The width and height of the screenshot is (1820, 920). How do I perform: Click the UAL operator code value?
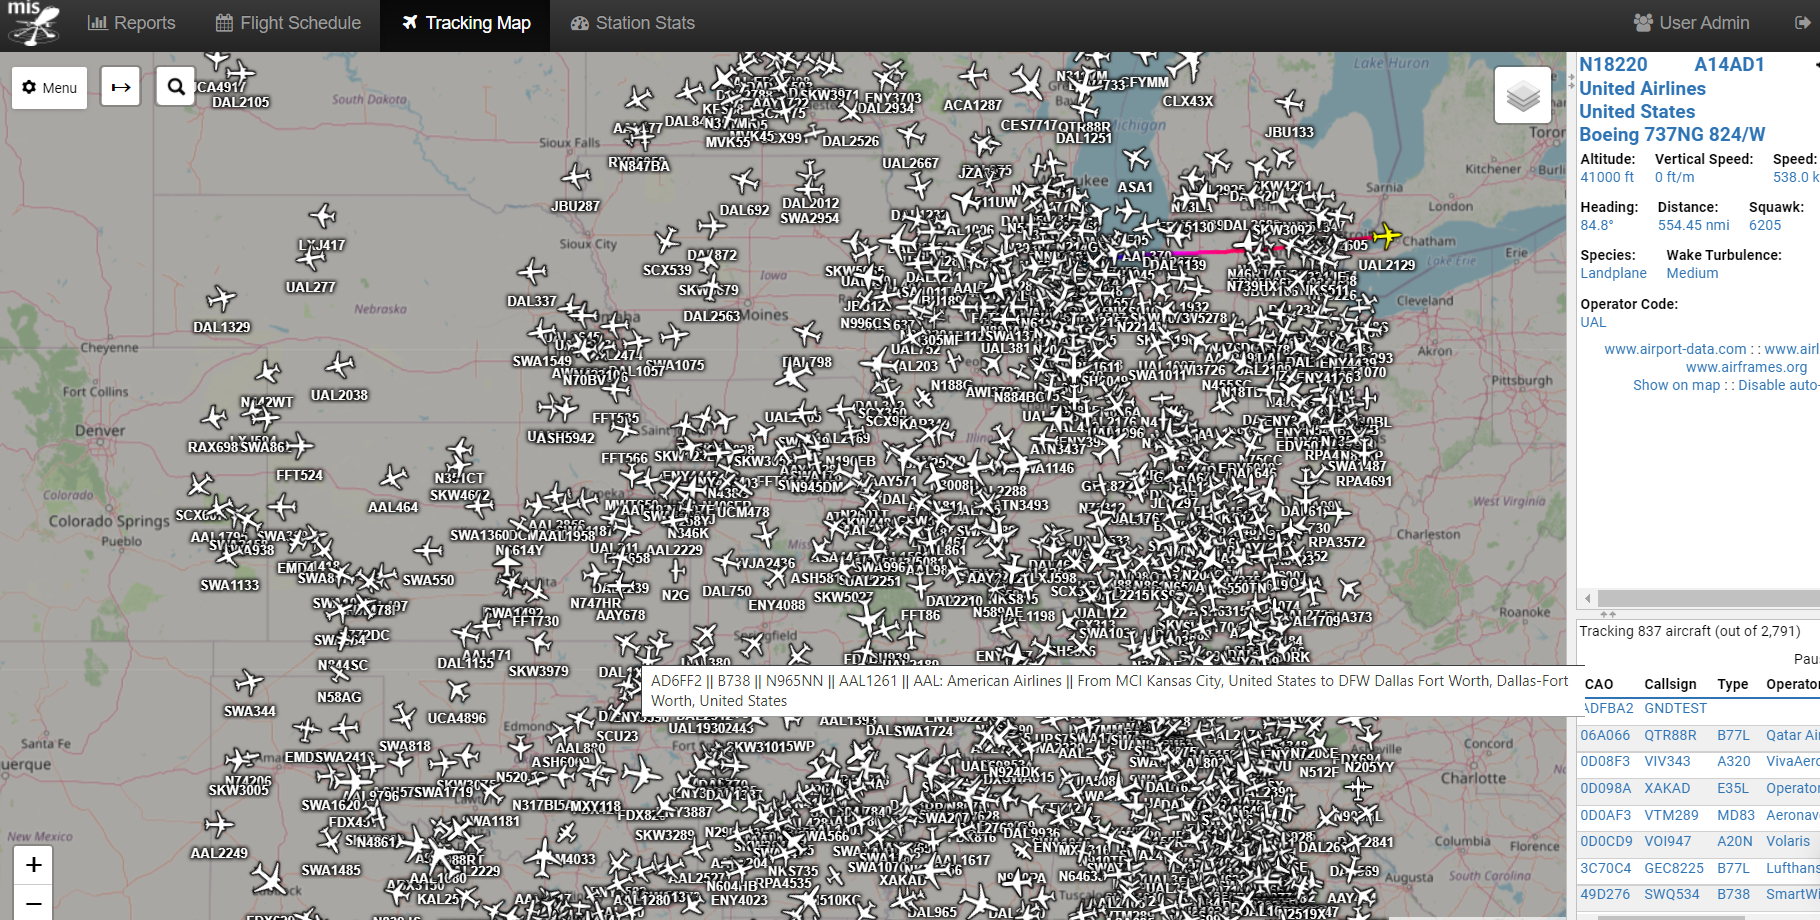(1593, 322)
